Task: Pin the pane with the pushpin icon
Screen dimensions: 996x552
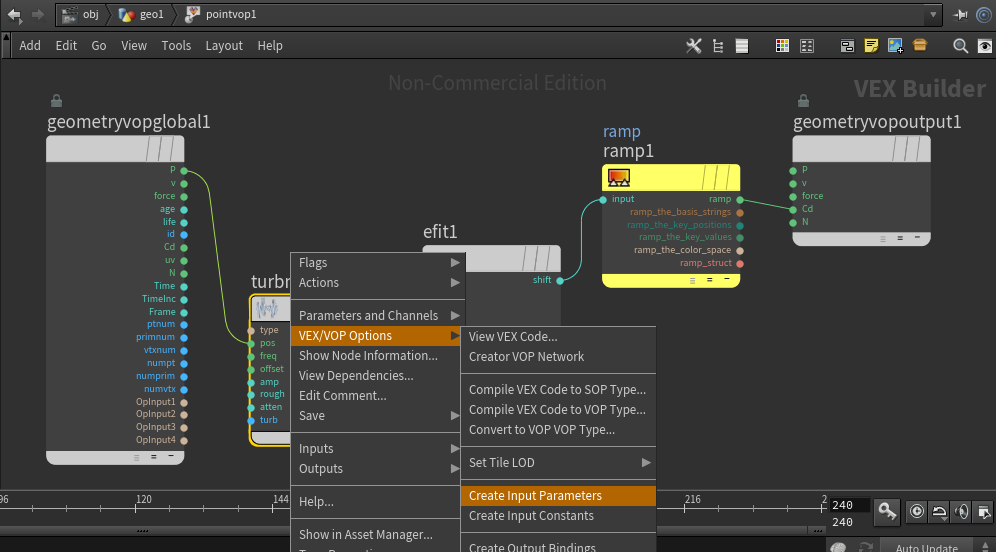Action: click(x=960, y=15)
